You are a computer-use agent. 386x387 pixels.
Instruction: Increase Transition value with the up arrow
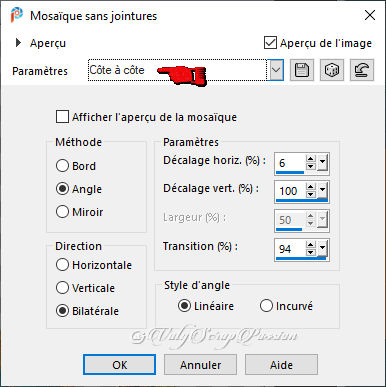click(x=311, y=245)
